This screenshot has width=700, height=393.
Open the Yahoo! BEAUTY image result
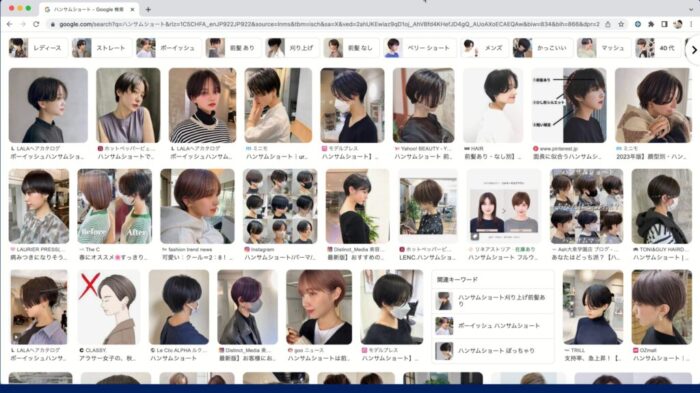[x=423, y=105]
